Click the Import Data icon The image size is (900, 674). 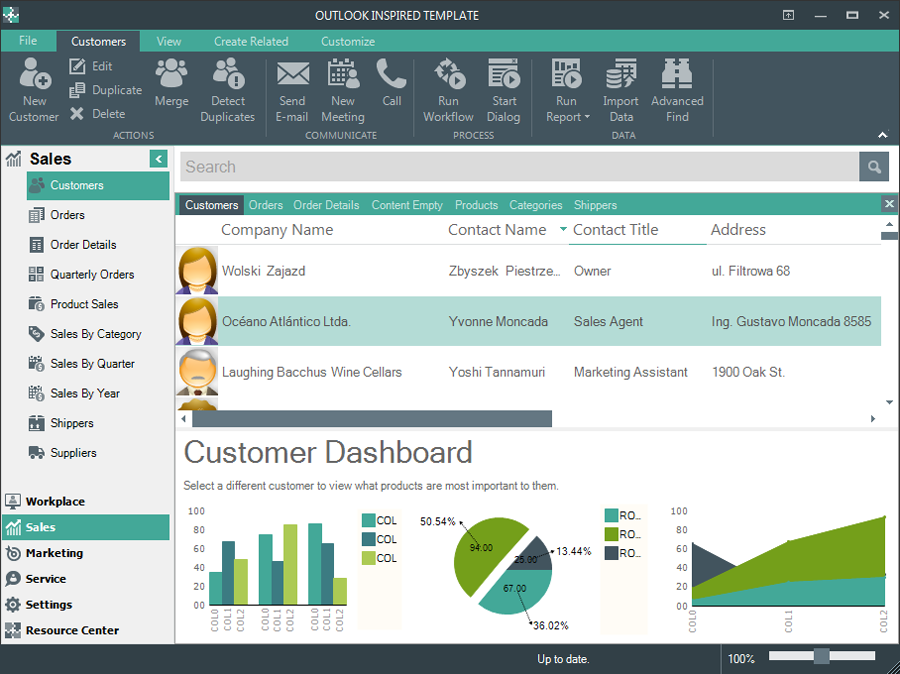point(621,74)
